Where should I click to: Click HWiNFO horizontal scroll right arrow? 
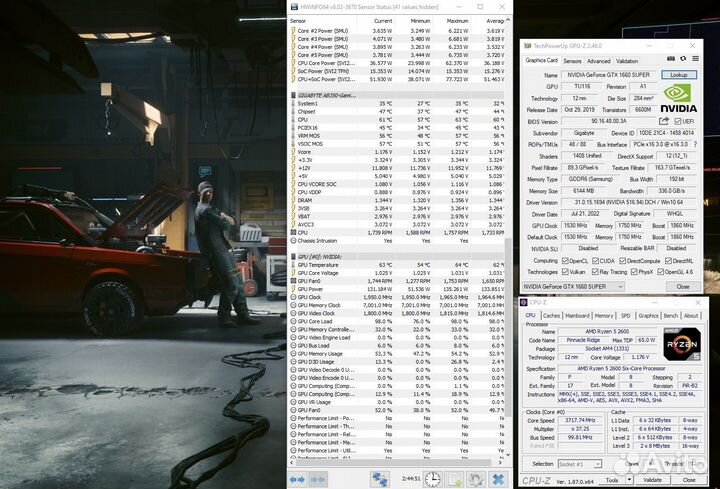501,462
